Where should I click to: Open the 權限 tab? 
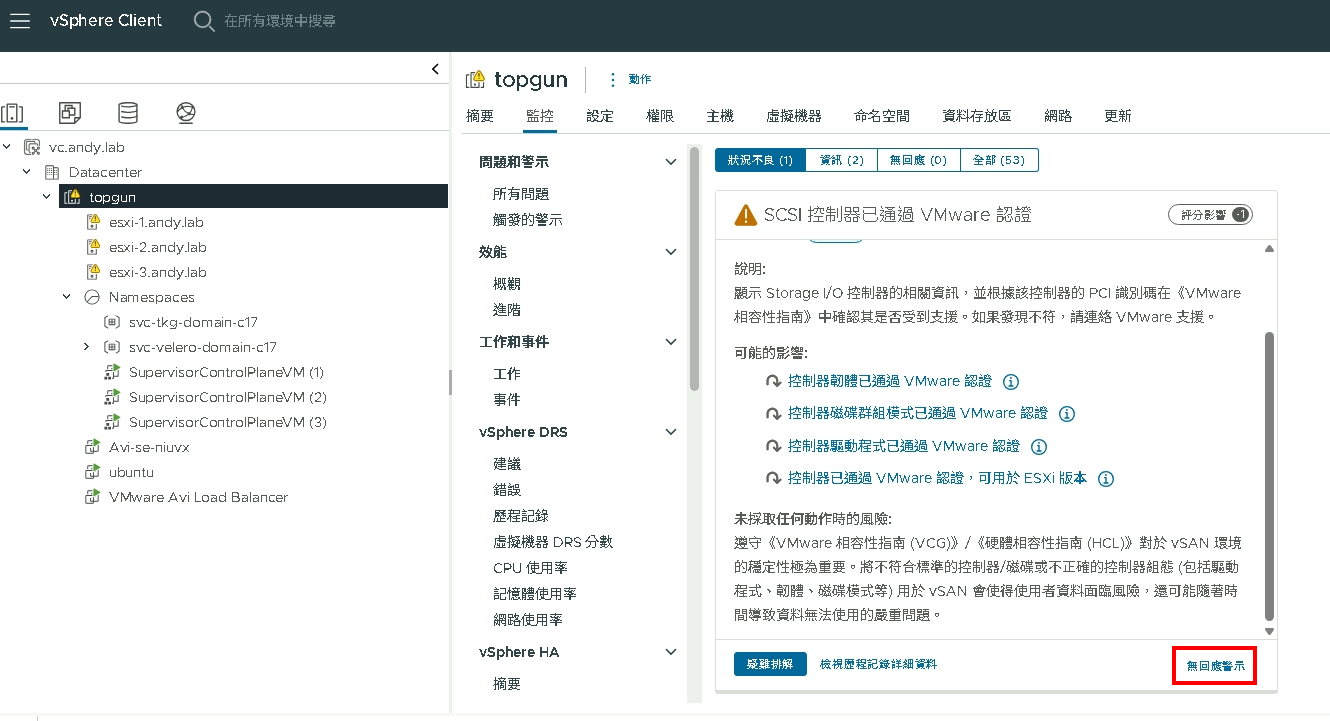tap(660, 116)
